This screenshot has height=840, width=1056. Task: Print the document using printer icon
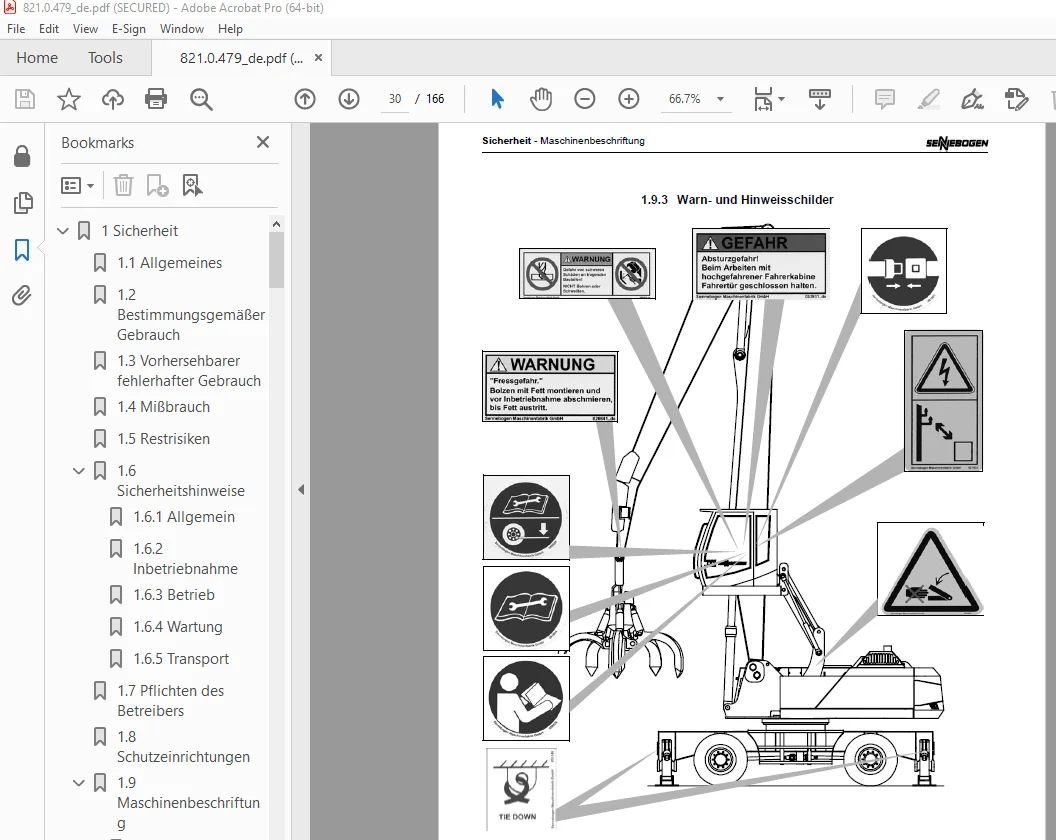tap(156, 99)
